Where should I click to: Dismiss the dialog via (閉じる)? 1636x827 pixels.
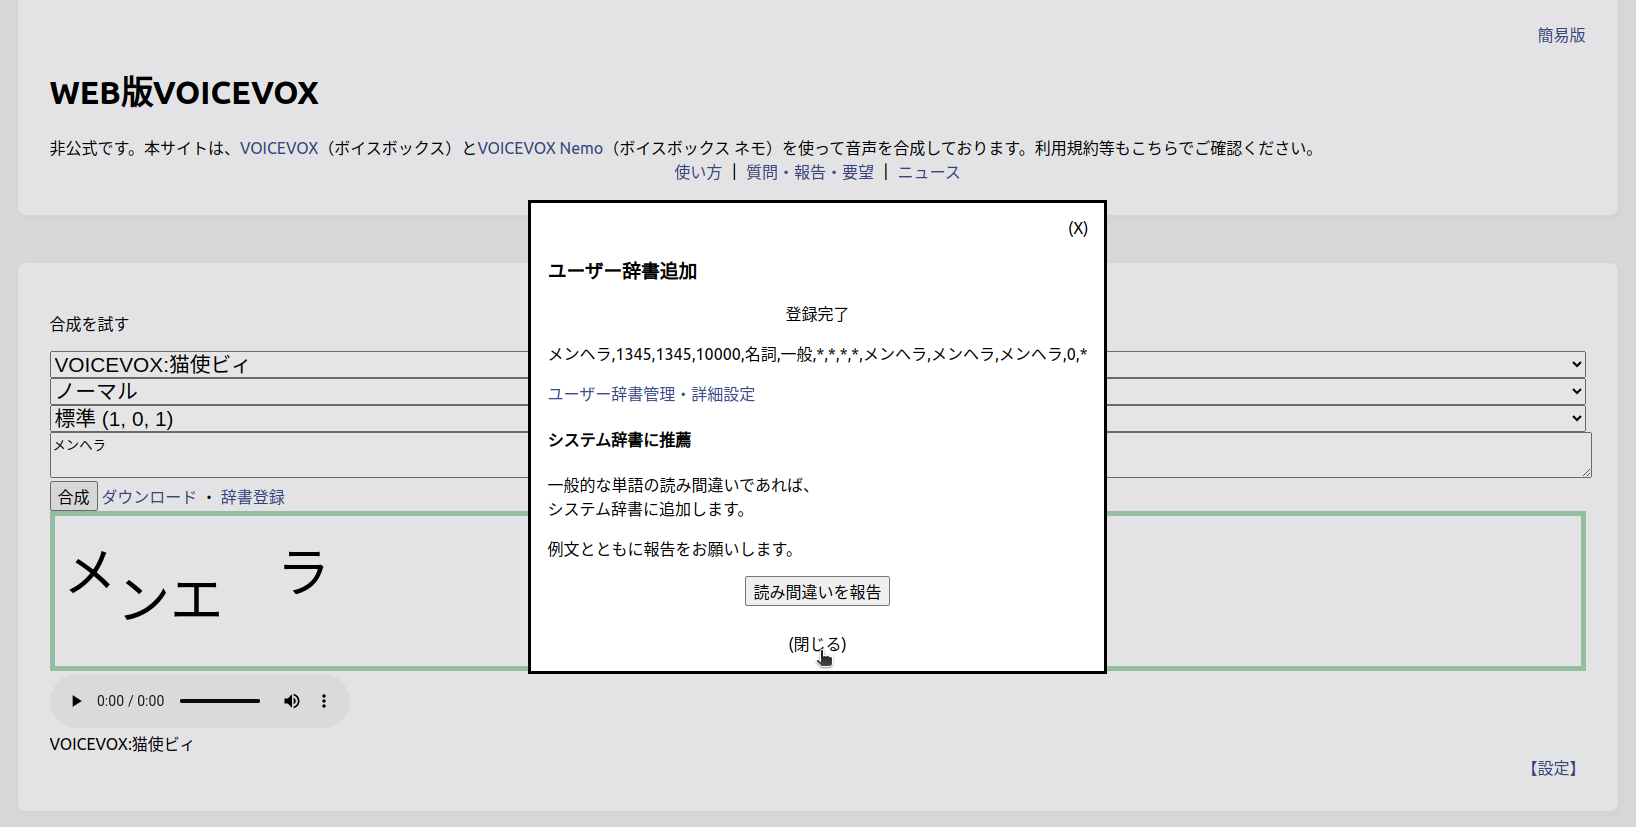(817, 644)
